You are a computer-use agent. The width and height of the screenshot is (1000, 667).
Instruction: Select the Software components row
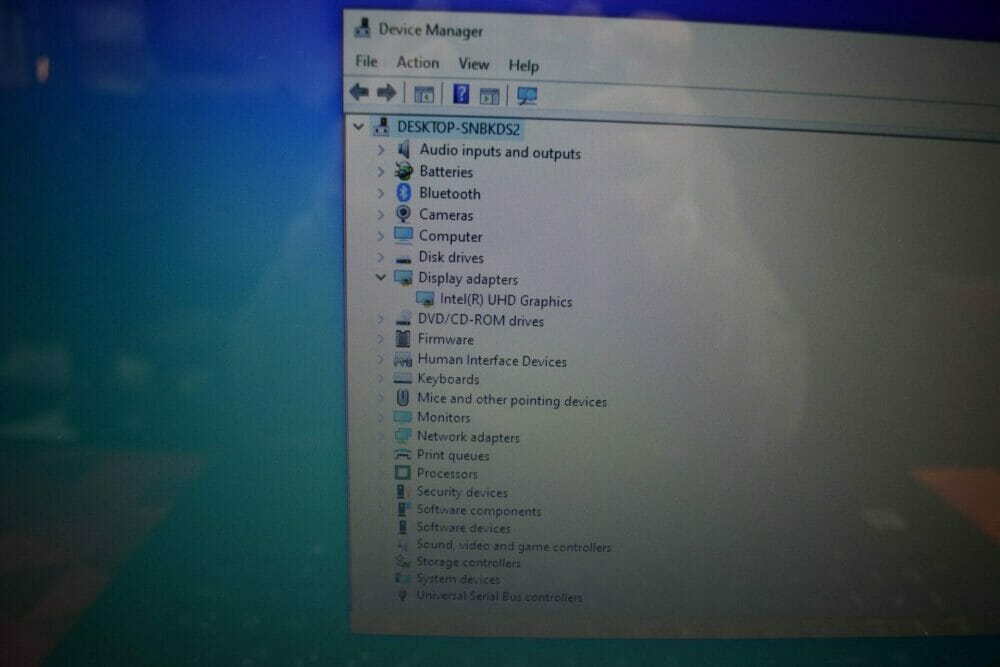[478, 510]
